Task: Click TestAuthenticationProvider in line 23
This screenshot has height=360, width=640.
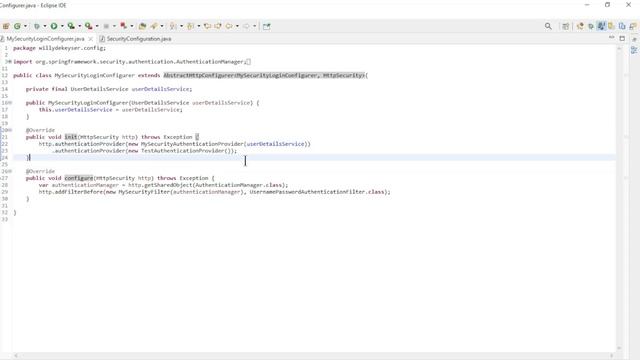Action: pos(182,151)
